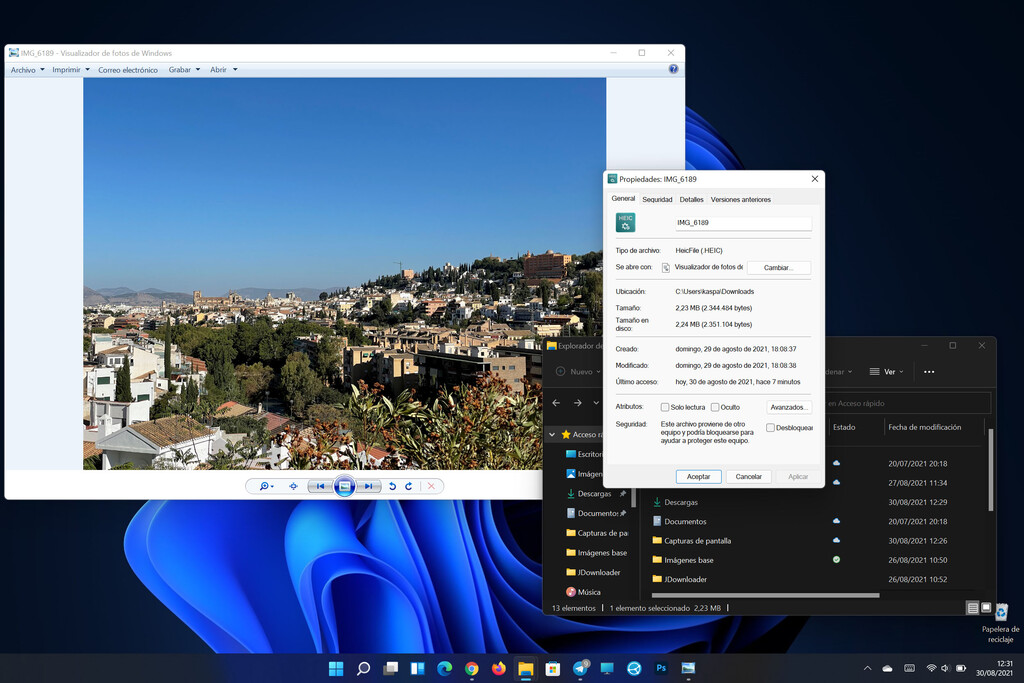Switch to the Seguridad tab

click(x=657, y=200)
